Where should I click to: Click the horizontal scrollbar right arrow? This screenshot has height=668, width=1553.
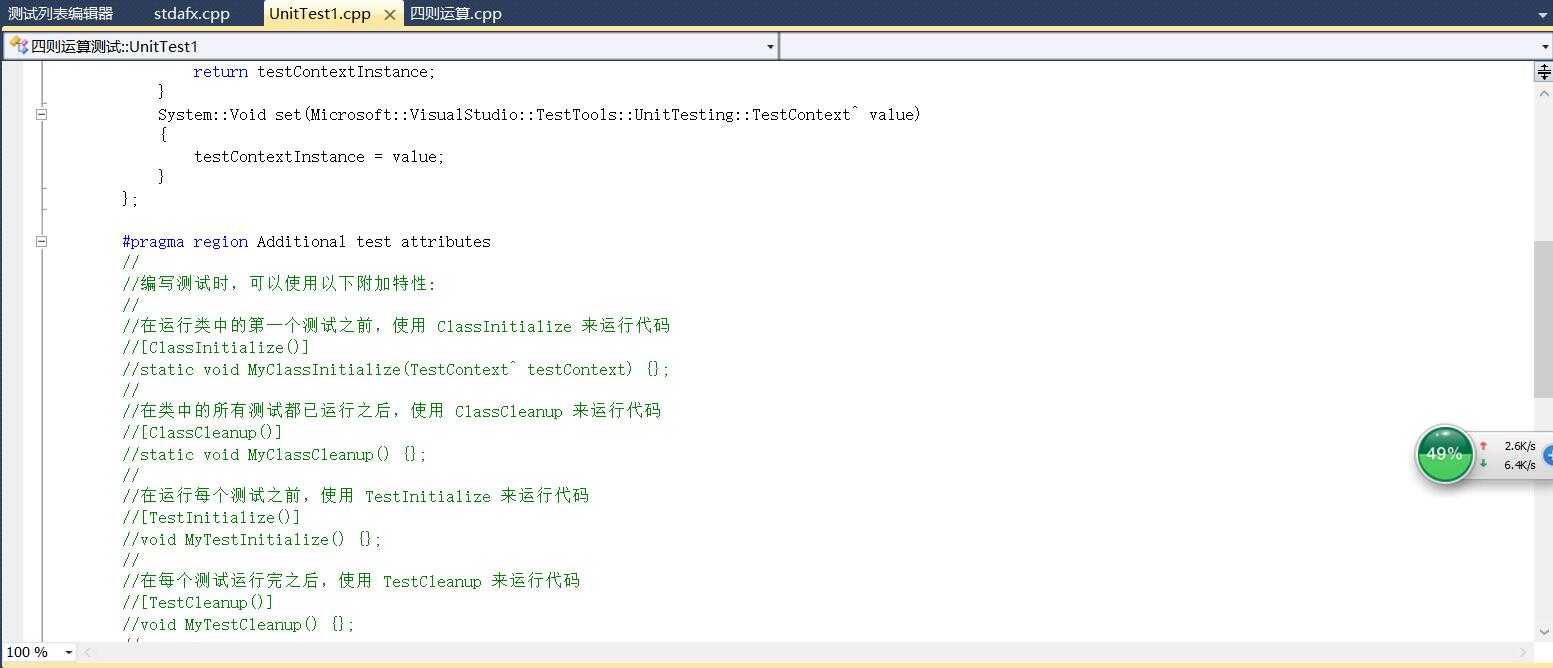[x=1525, y=652]
